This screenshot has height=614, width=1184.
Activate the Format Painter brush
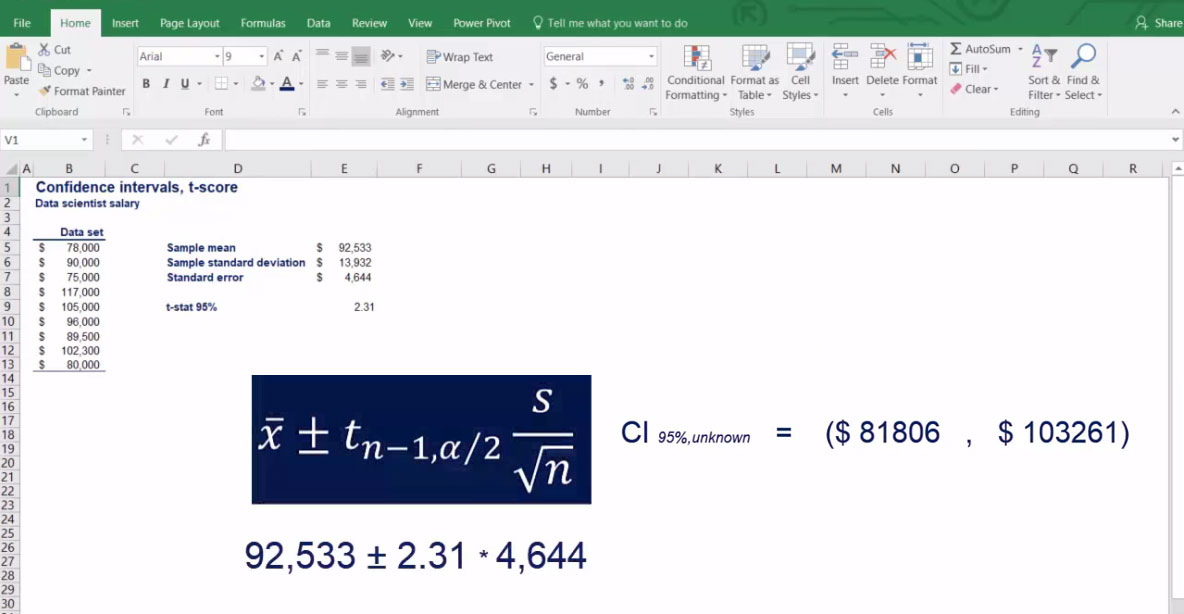tap(45, 91)
